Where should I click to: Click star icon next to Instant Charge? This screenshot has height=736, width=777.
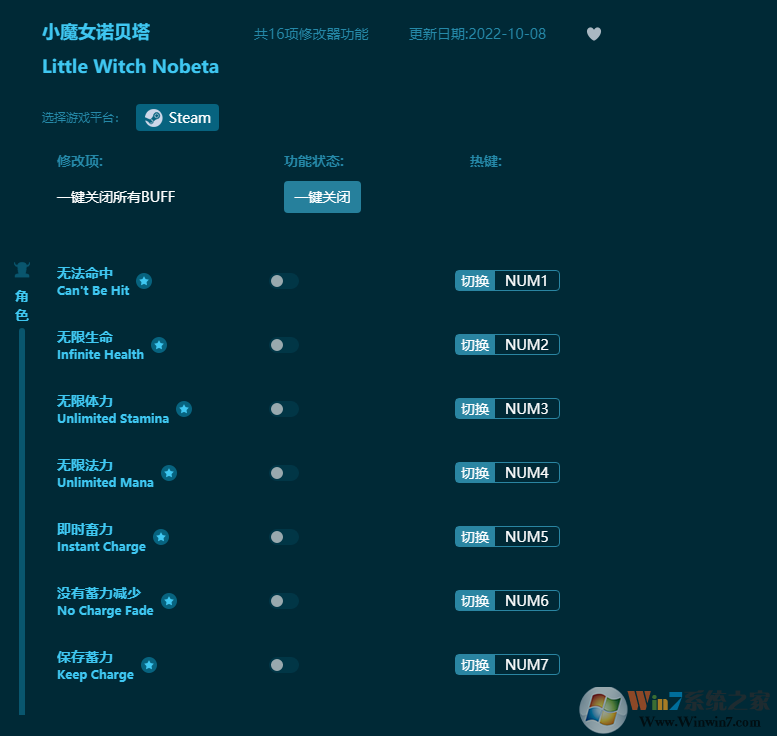tap(161, 537)
